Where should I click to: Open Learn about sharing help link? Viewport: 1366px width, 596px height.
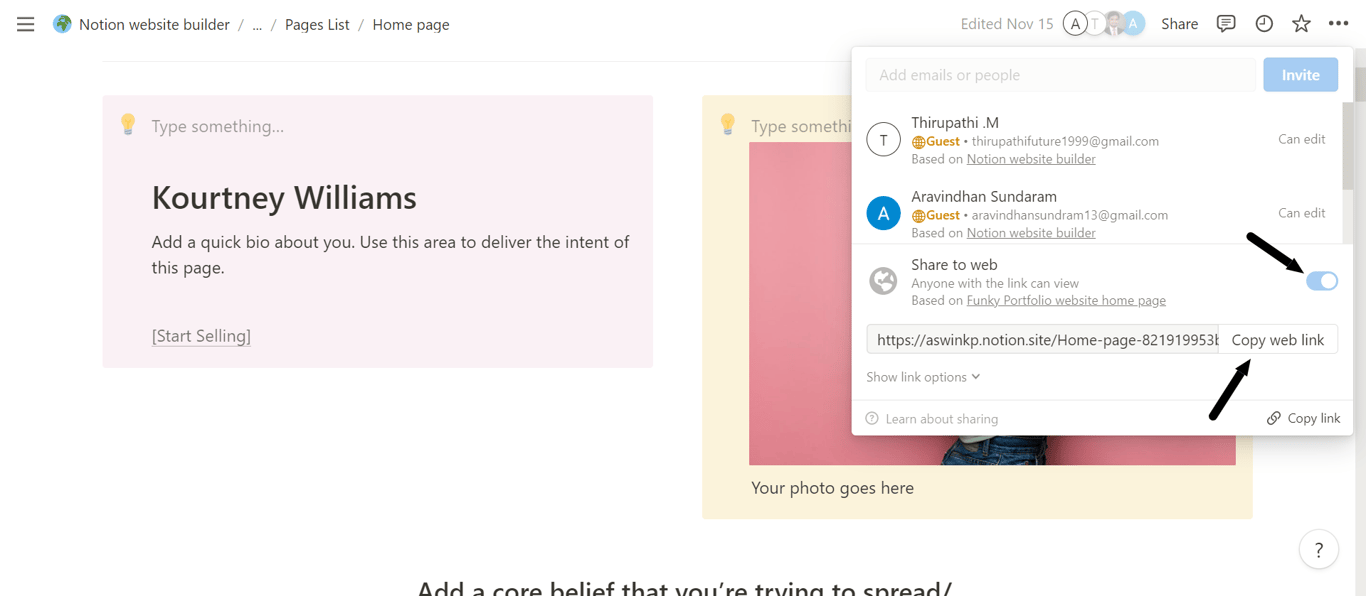[931, 419]
